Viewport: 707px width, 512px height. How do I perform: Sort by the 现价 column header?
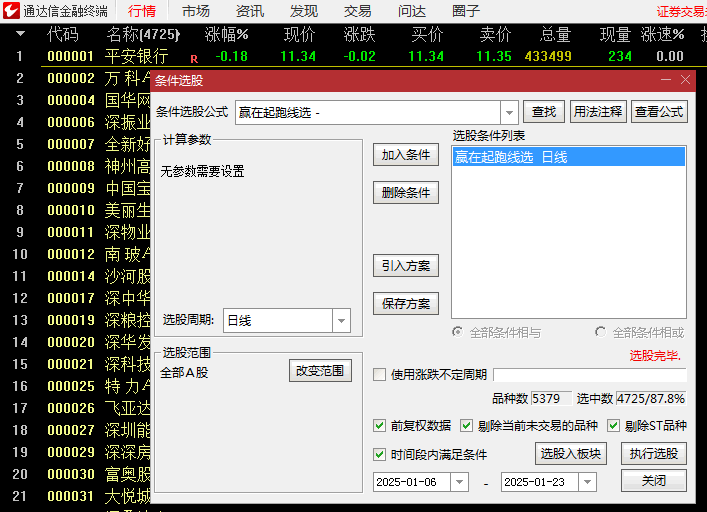(299, 34)
